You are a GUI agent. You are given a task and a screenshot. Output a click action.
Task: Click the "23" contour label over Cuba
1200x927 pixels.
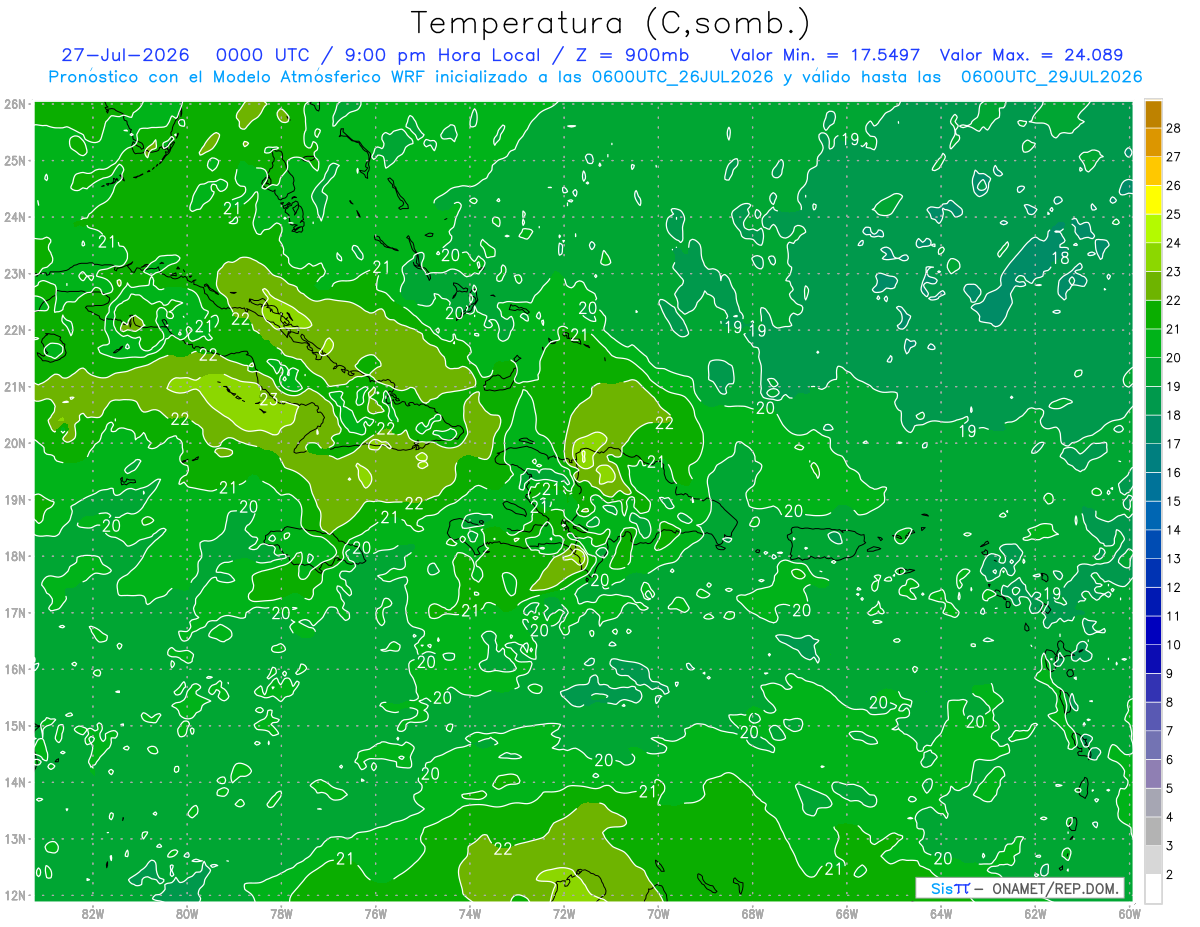(268, 400)
